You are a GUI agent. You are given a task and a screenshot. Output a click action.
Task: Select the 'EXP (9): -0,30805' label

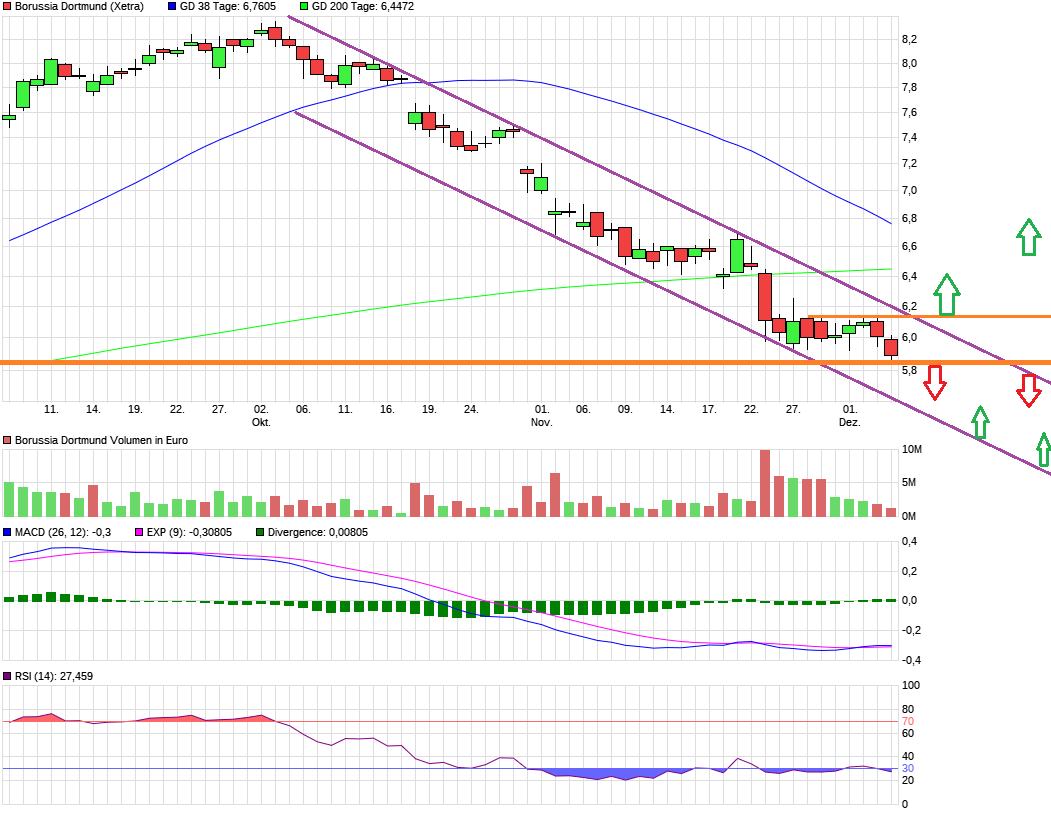click(190, 532)
